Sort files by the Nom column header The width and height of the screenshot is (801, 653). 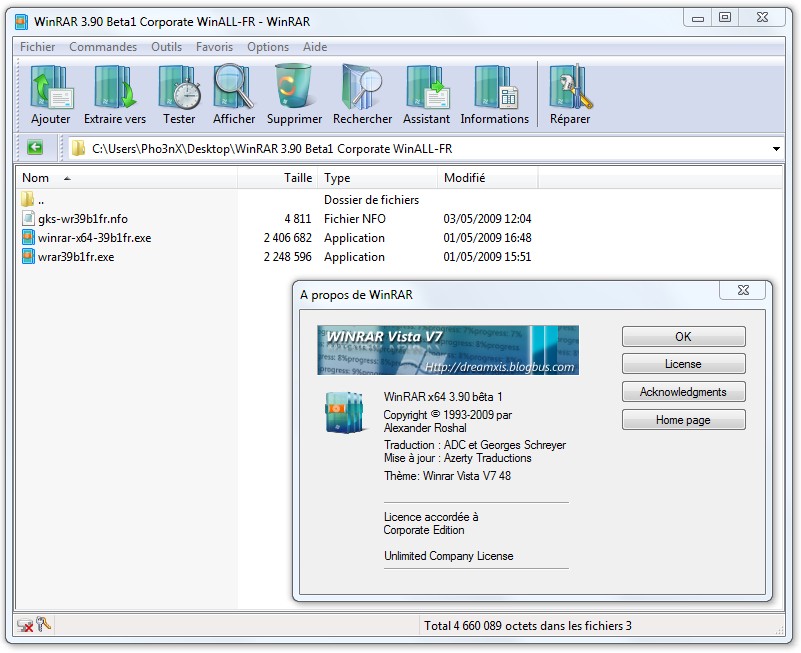pos(36,178)
